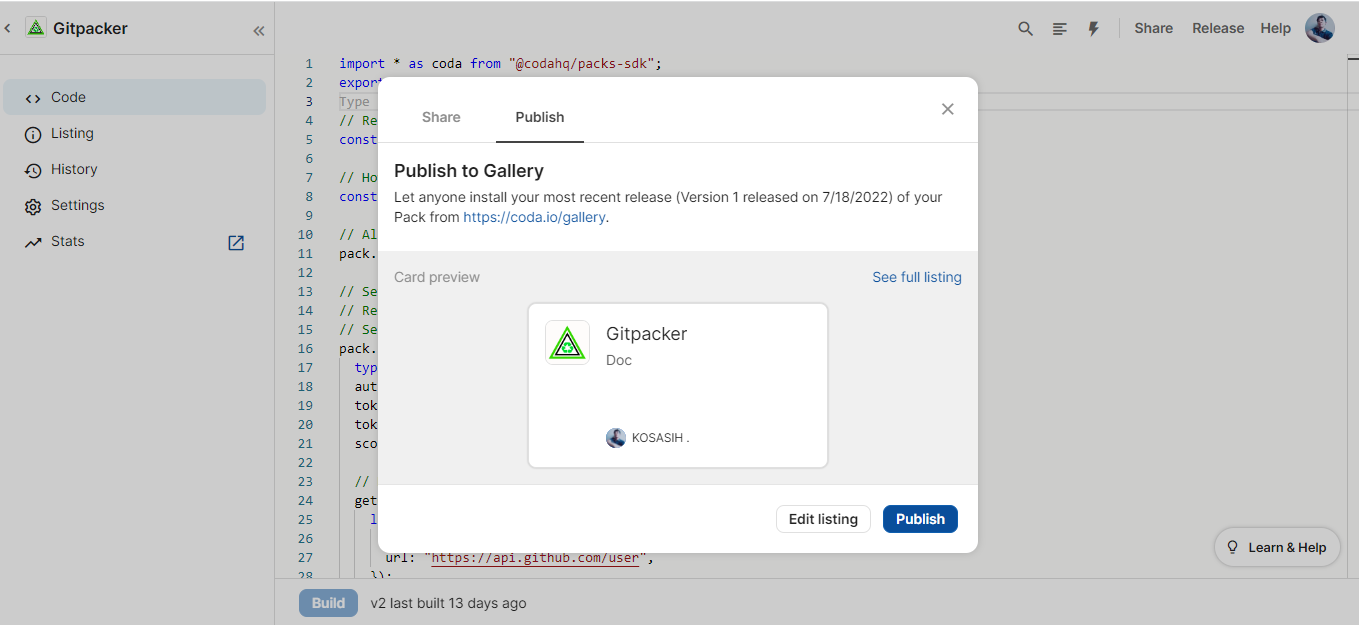The width and height of the screenshot is (1359, 625).
Task: Click the Settings gear icon
Action: (x=33, y=206)
